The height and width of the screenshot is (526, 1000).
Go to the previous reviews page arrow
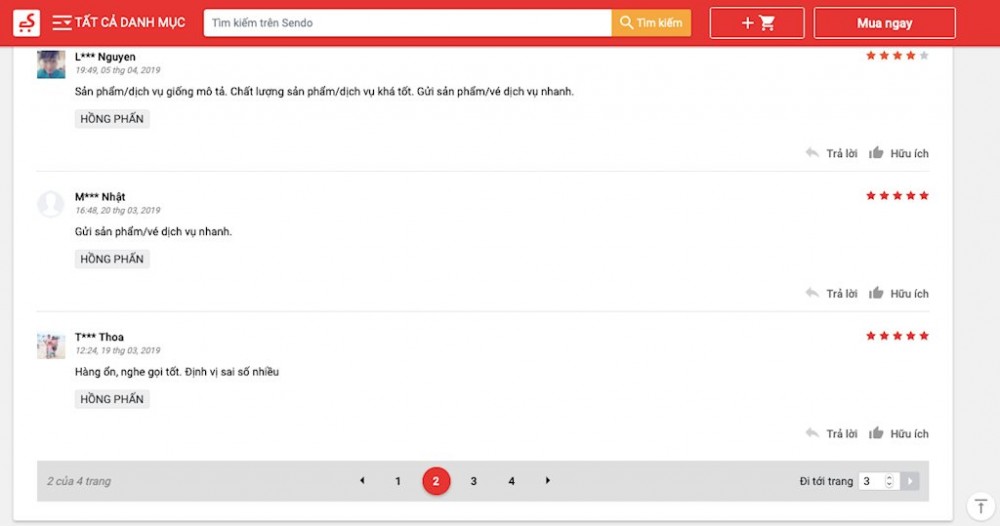[362, 481]
